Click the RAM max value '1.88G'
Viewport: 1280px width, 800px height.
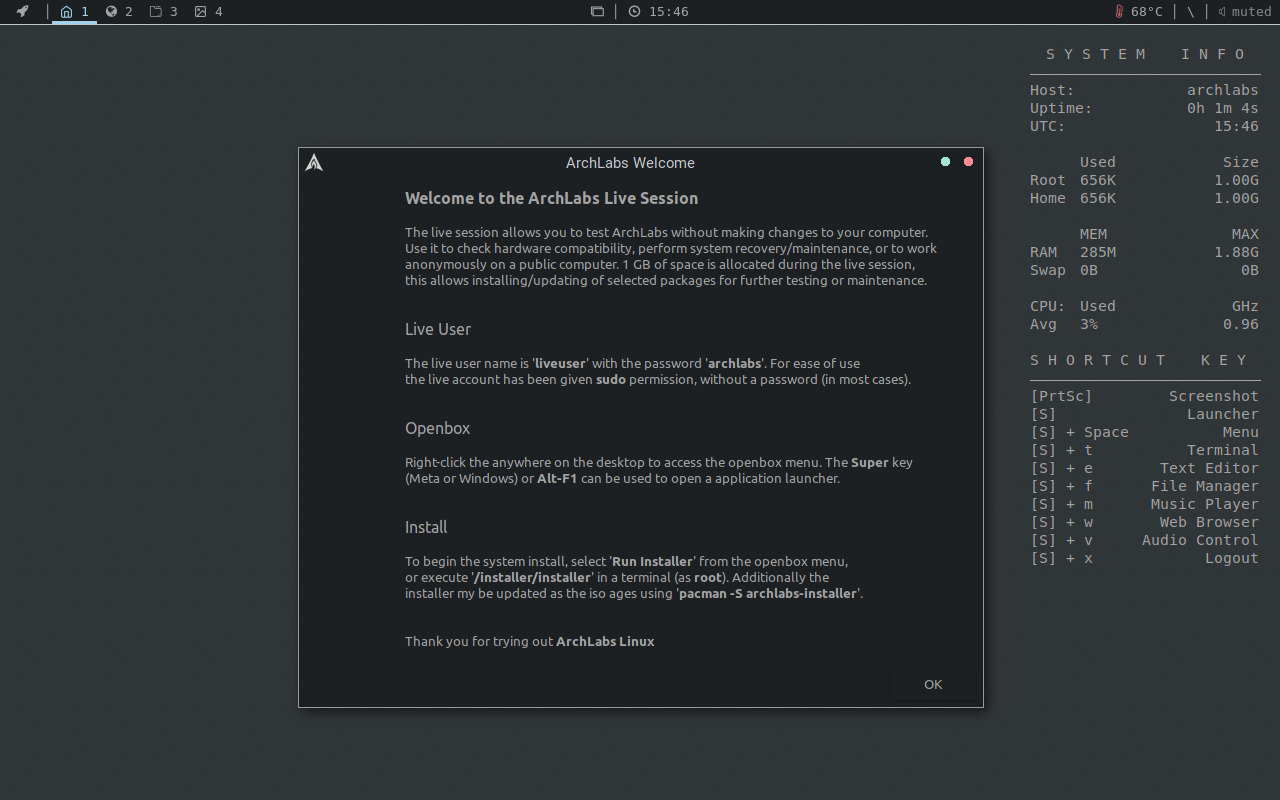[x=1236, y=252]
